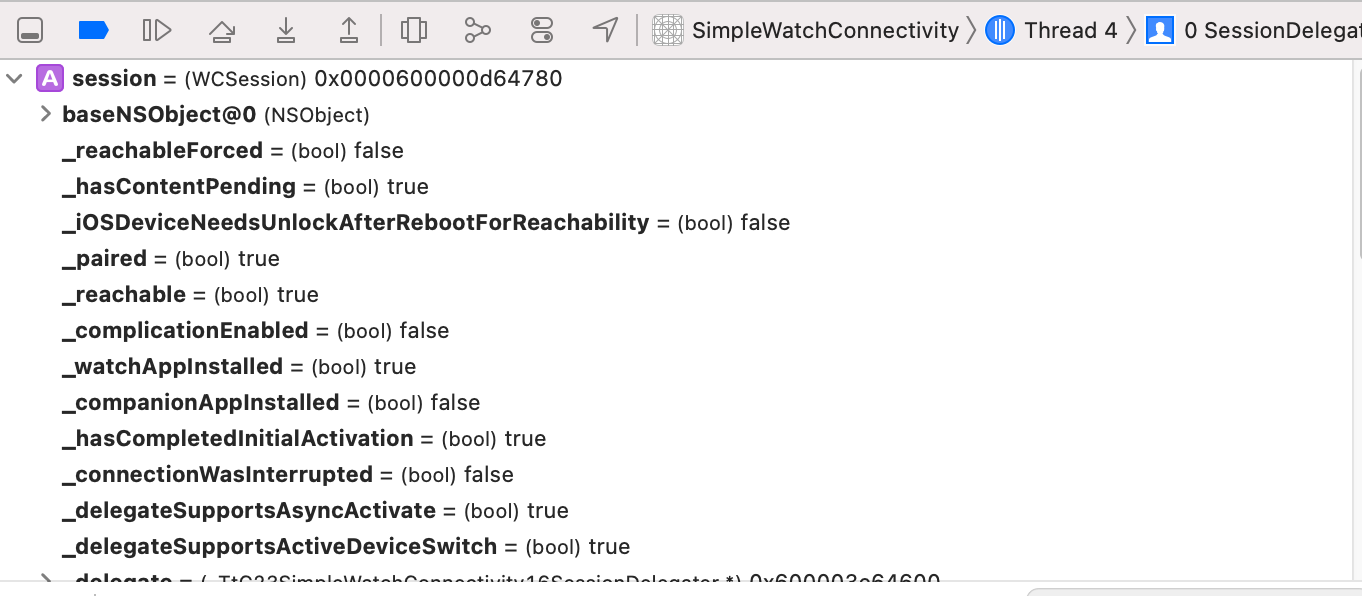Deactivate breakpoints with the blue breakpoint button
The image size is (1362, 596).
93,31
